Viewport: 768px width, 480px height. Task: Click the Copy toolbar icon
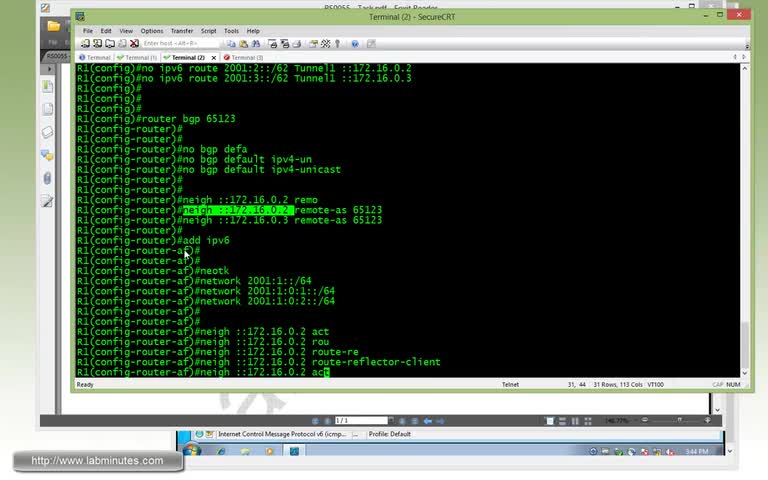point(231,44)
